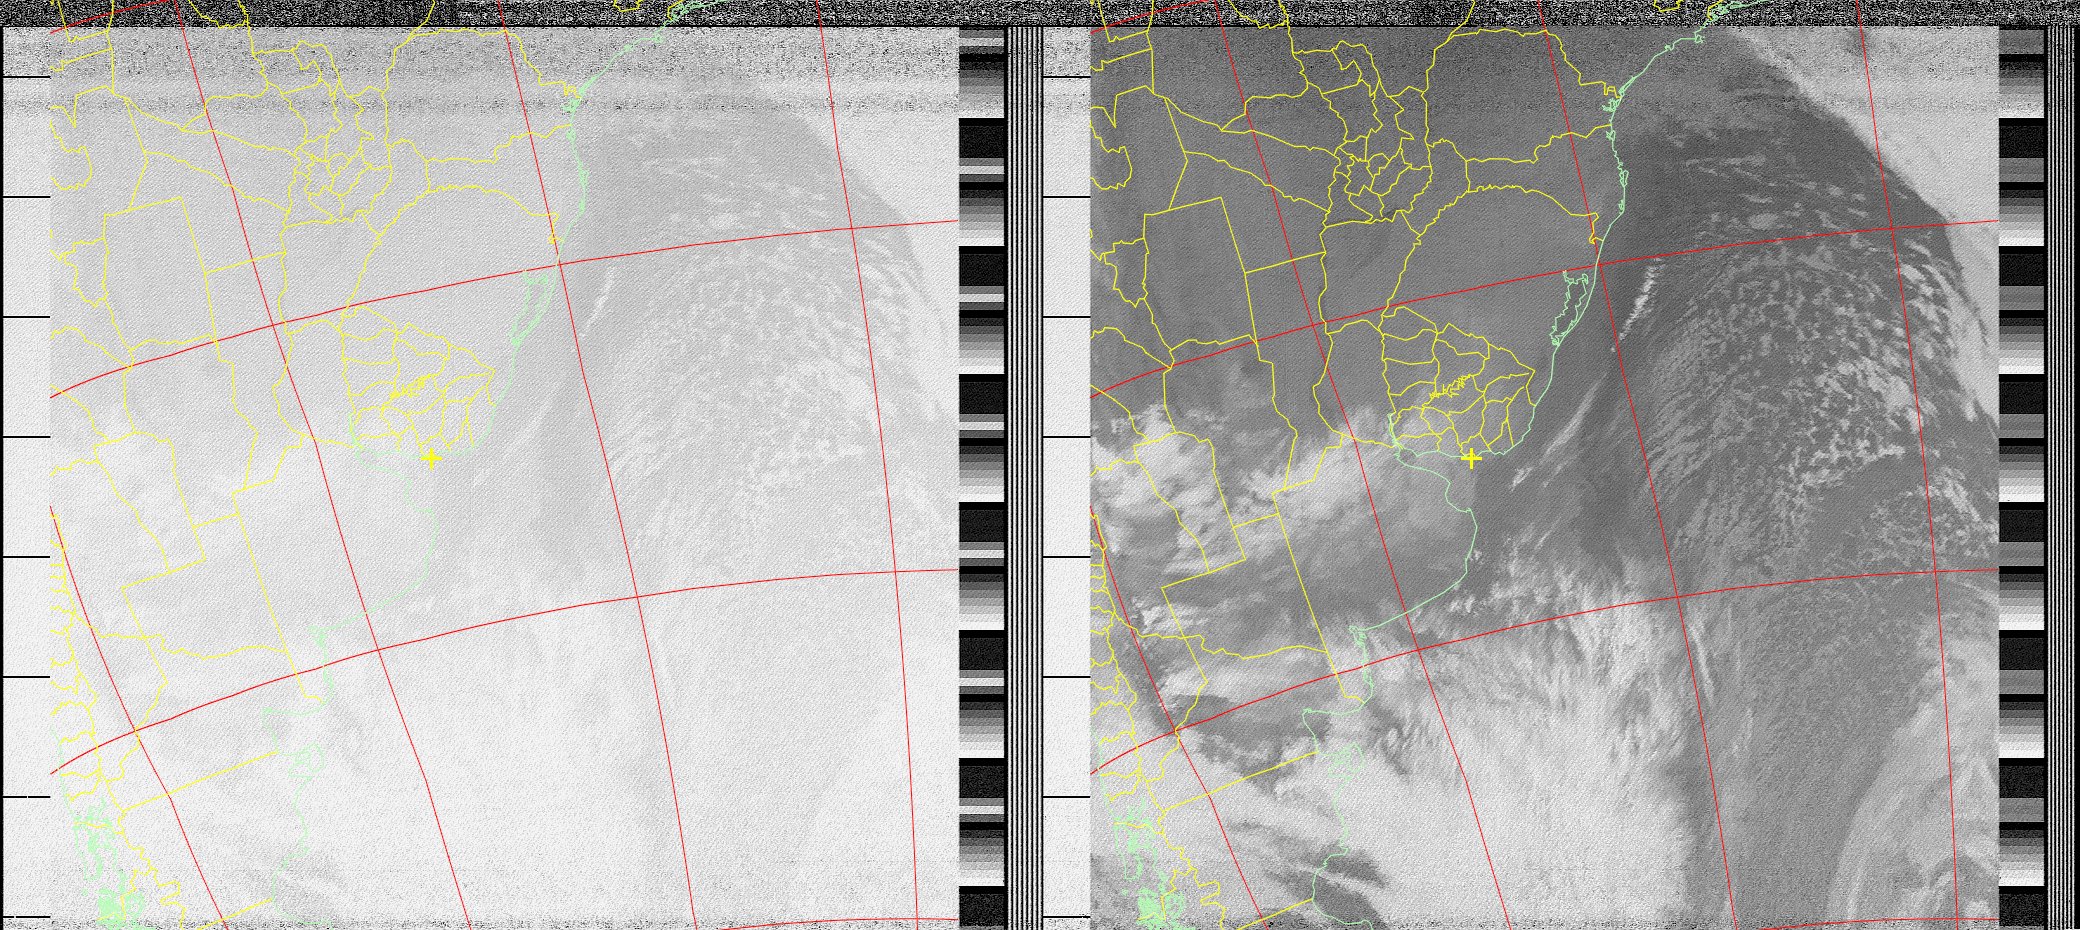The image size is (2080, 930).
Task: Select the grayscale telemetry strip beside the right image
Action: click(2021, 478)
